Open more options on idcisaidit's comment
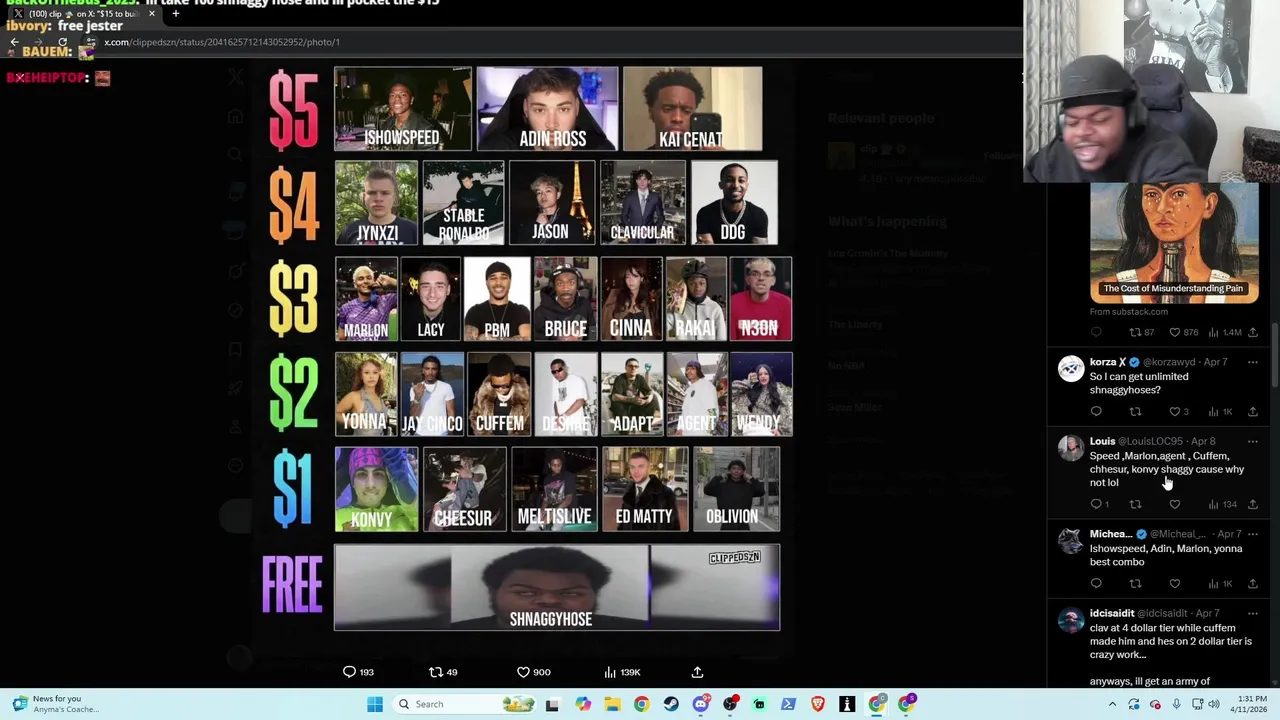The height and width of the screenshot is (720, 1280). (x=1252, y=613)
